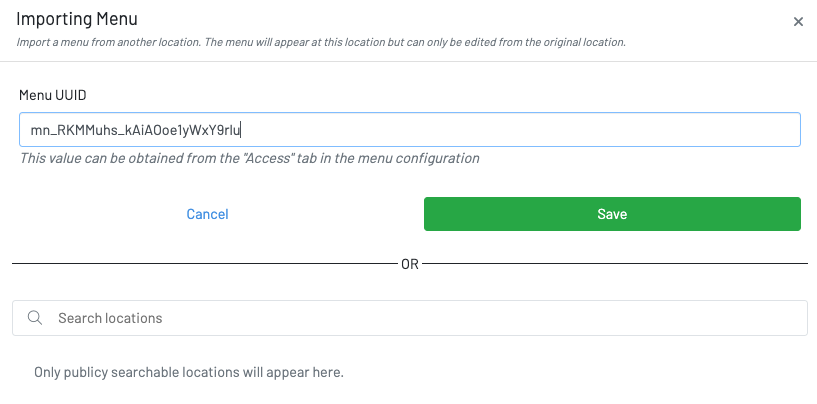This screenshot has width=817, height=404.
Task: Click the OR divider label
Action: point(410,264)
